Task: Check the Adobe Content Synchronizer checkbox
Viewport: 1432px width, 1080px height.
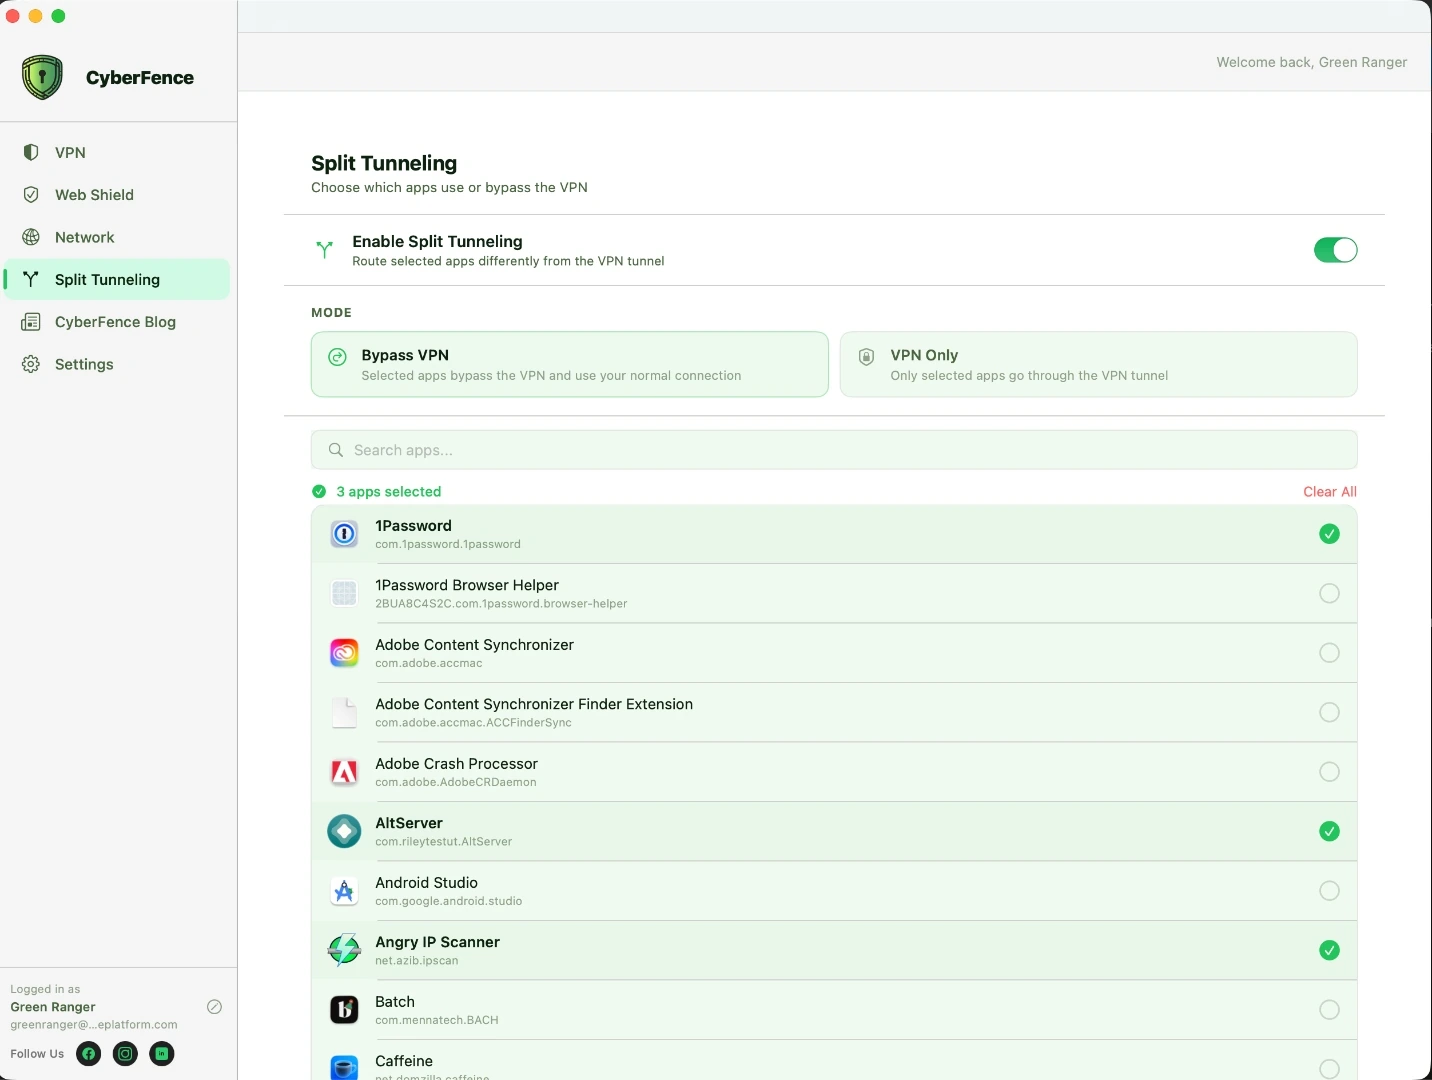Action: [x=1329, y=653]
